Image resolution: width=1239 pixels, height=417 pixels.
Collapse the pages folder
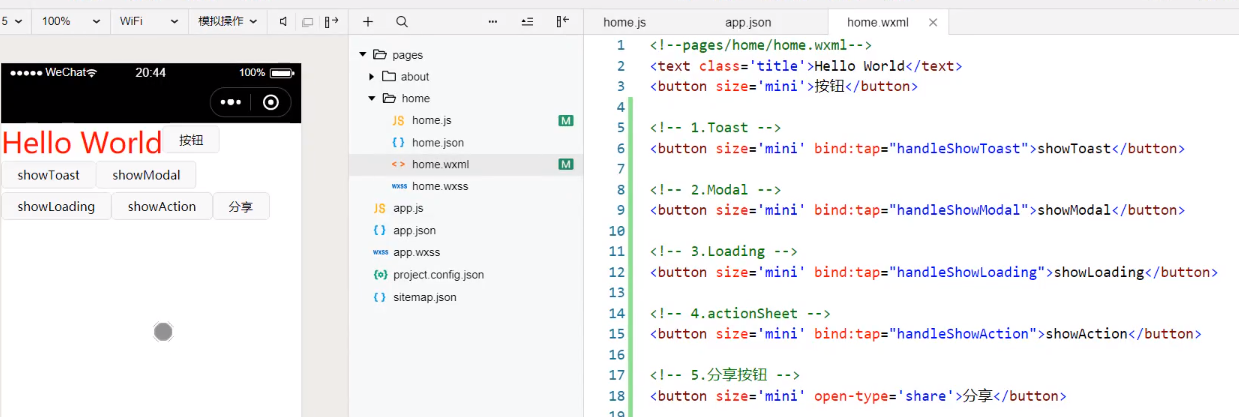tap(361, 55)
